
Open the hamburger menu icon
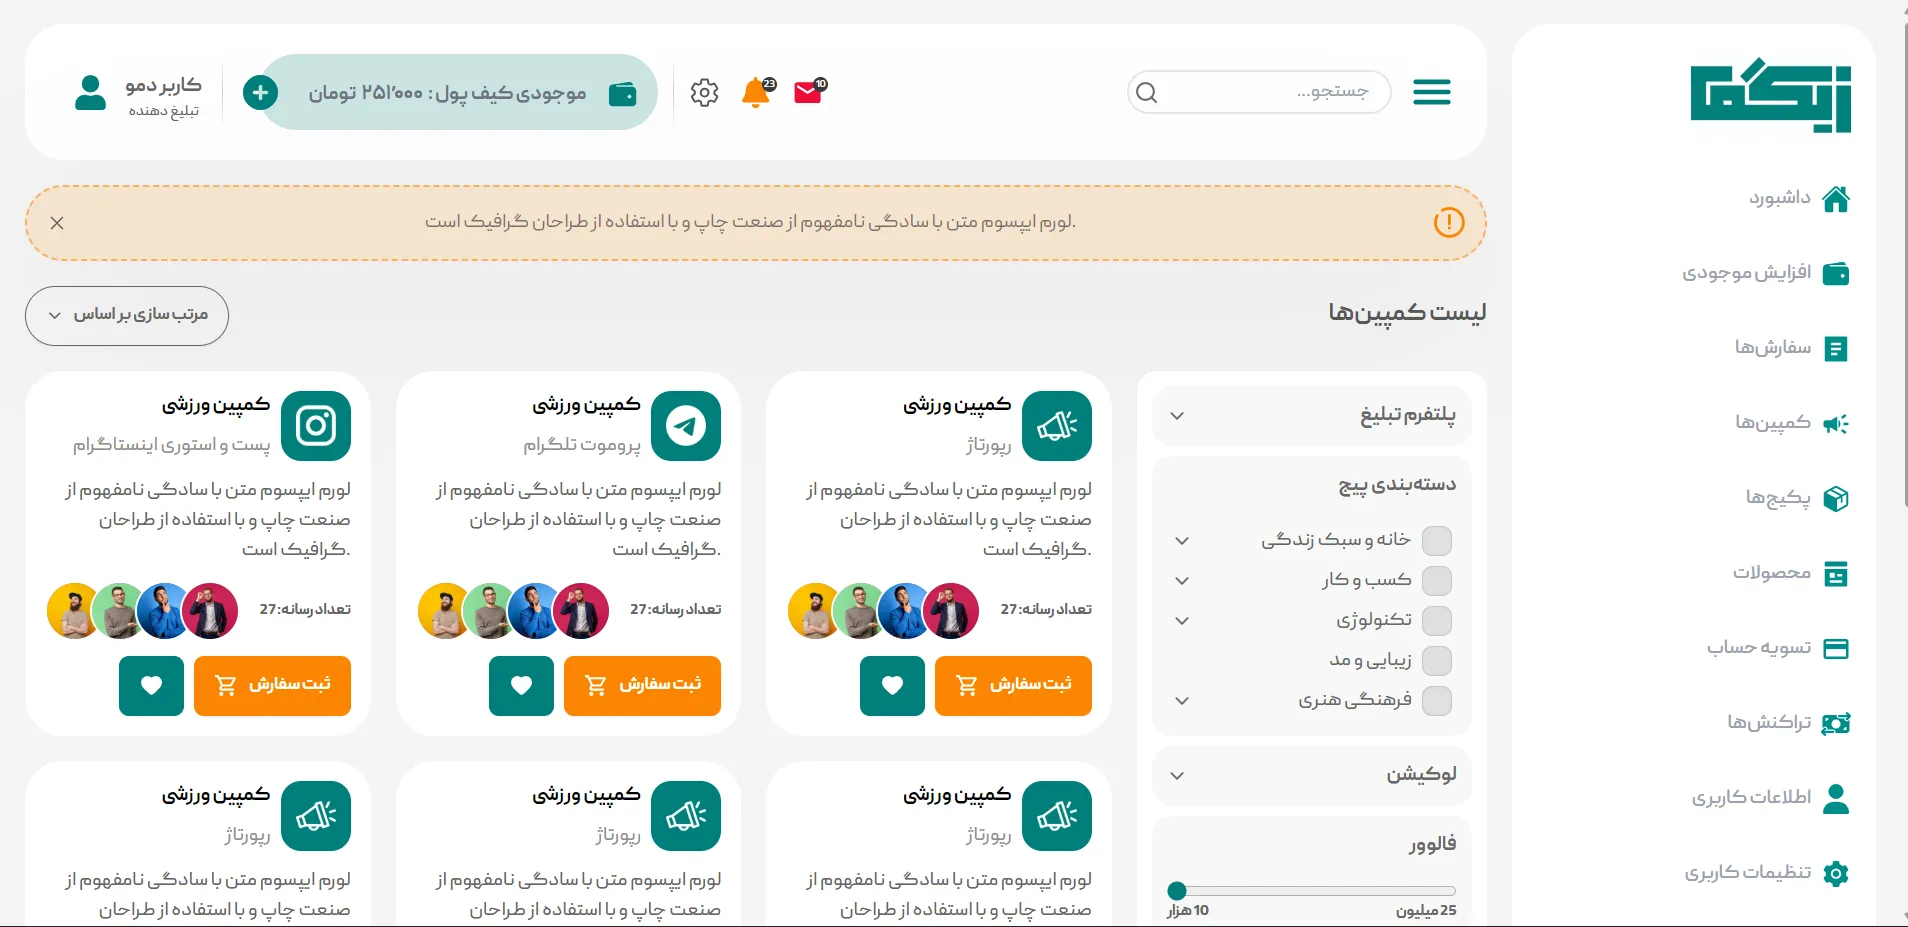(x=1432, y=92)
